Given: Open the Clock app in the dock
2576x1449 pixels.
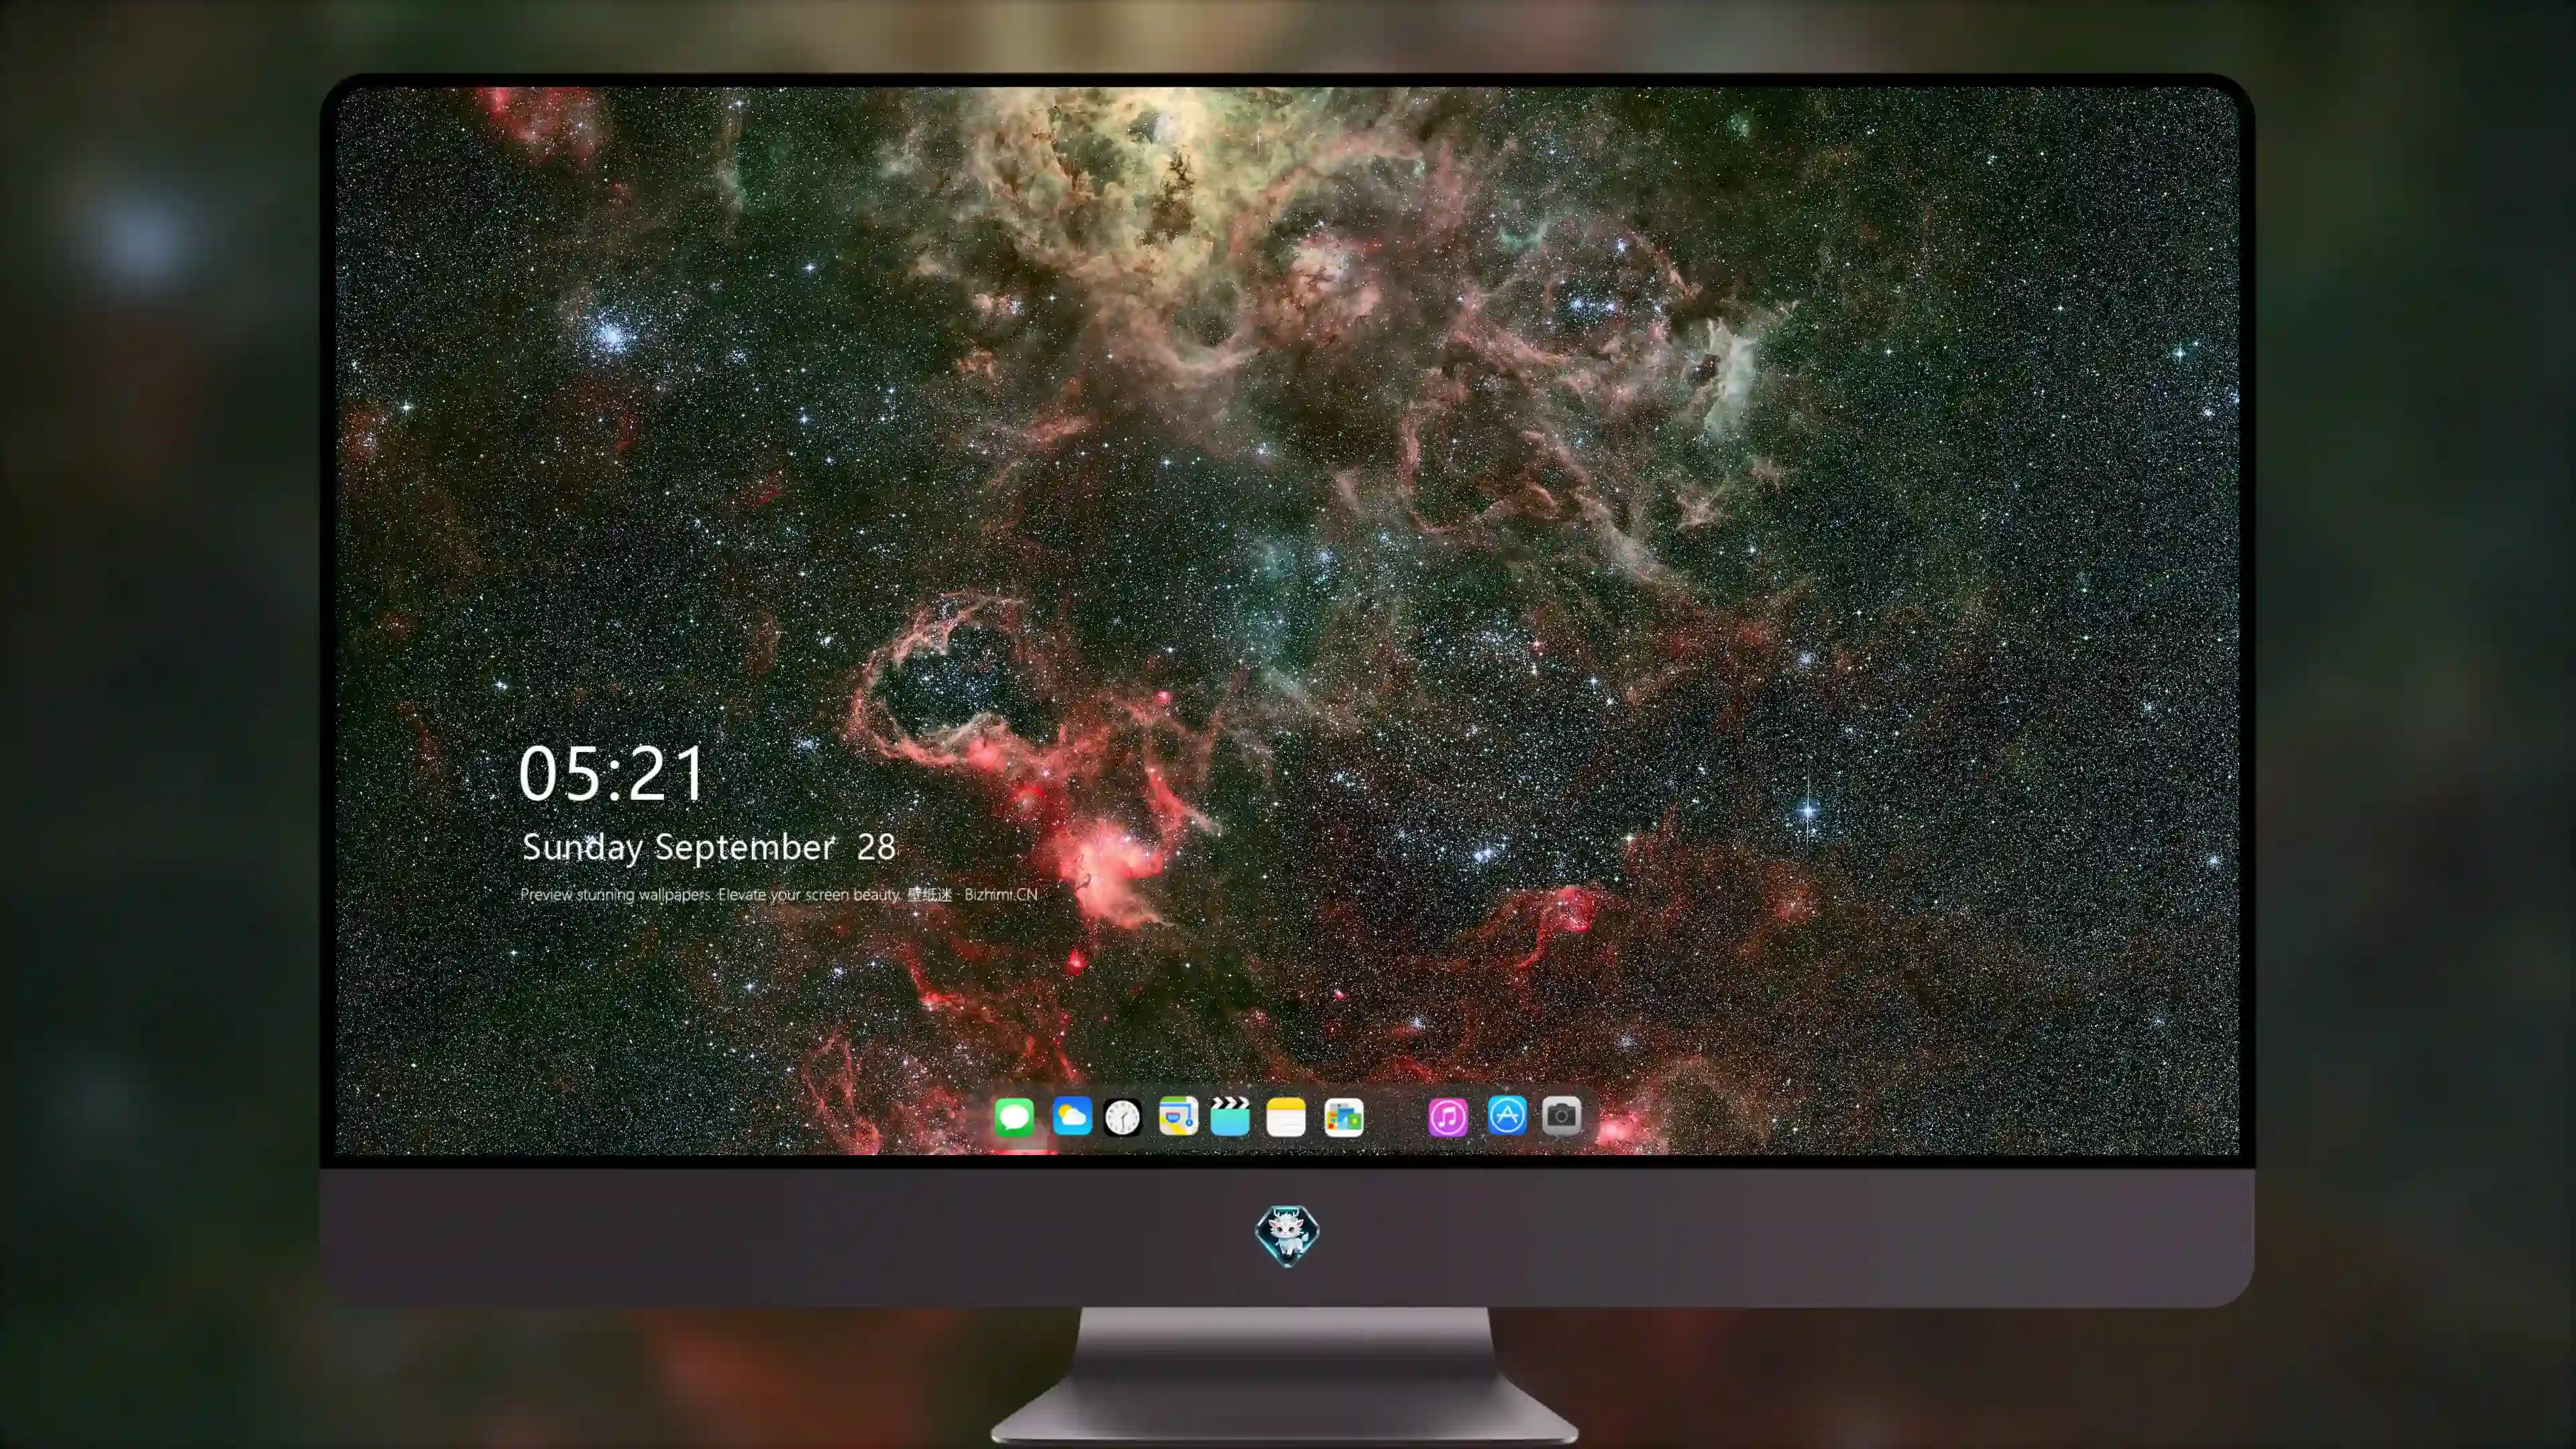Looking at the screenshot, I should (x=1123, y=1117).
